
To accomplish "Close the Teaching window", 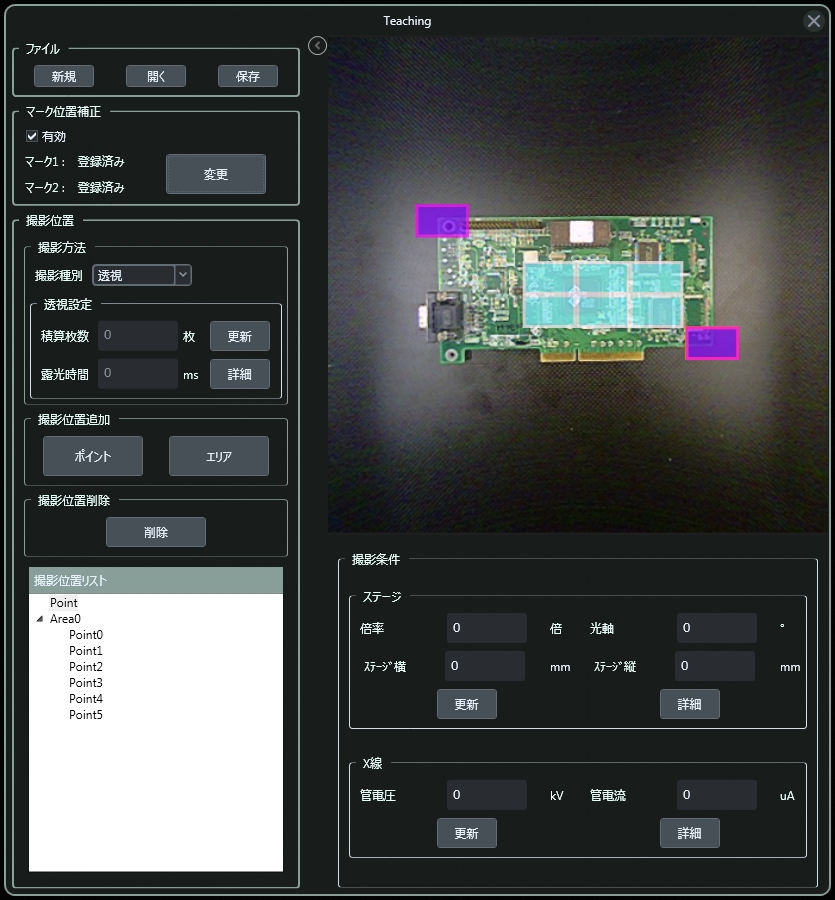I will coord(813,21).
